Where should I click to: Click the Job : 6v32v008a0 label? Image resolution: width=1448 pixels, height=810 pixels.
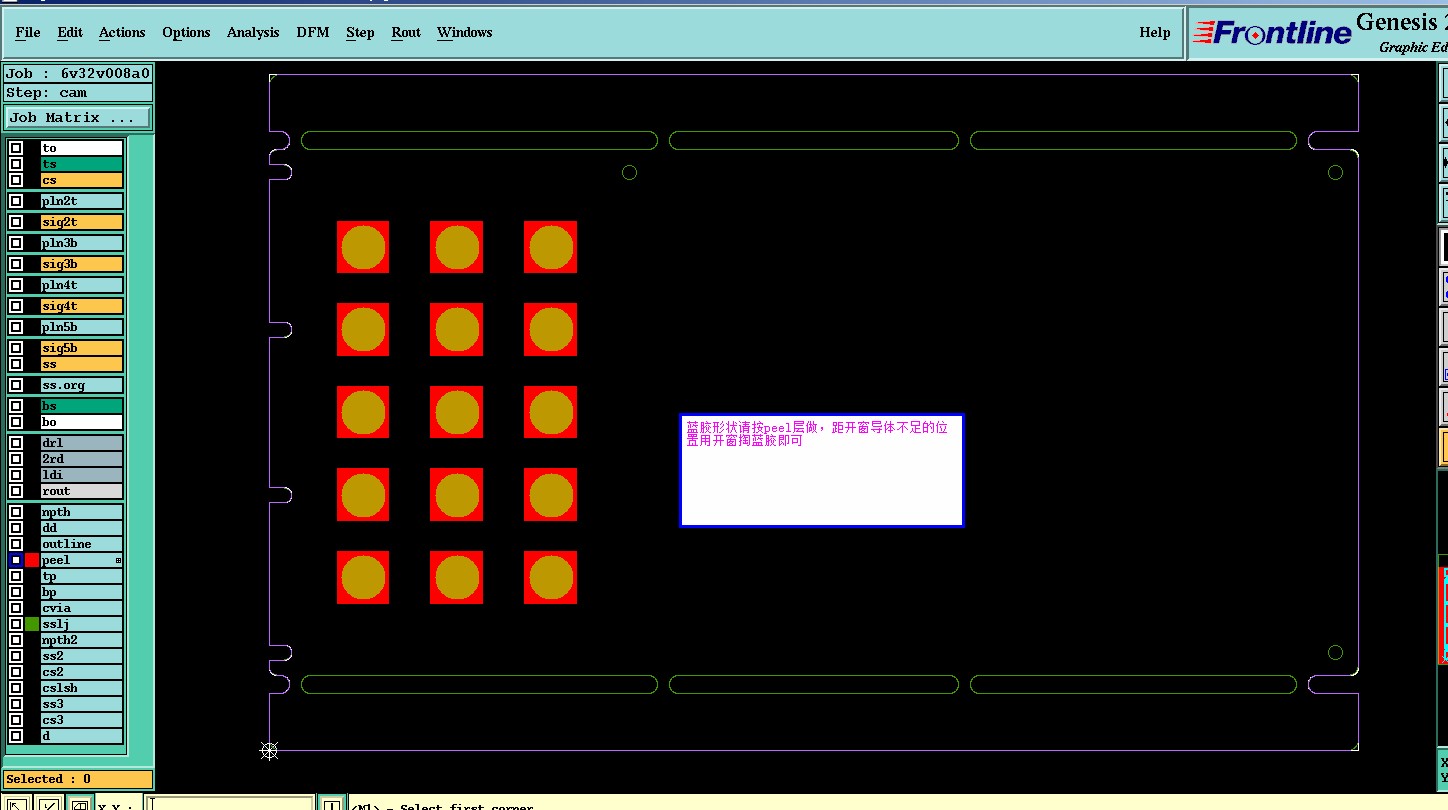78,73
